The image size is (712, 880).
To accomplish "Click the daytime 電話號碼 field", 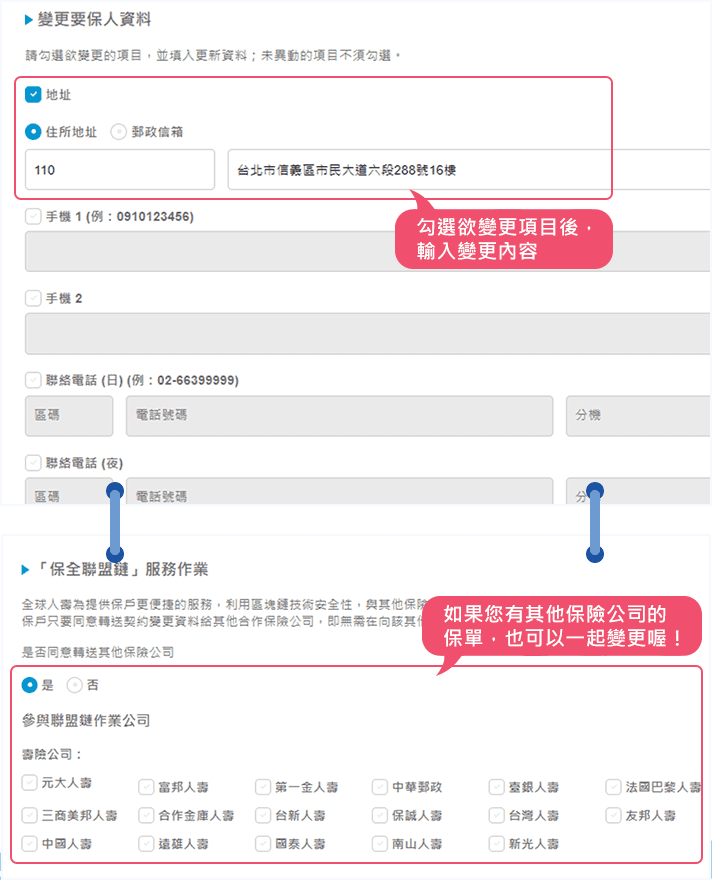I will 339,416.
